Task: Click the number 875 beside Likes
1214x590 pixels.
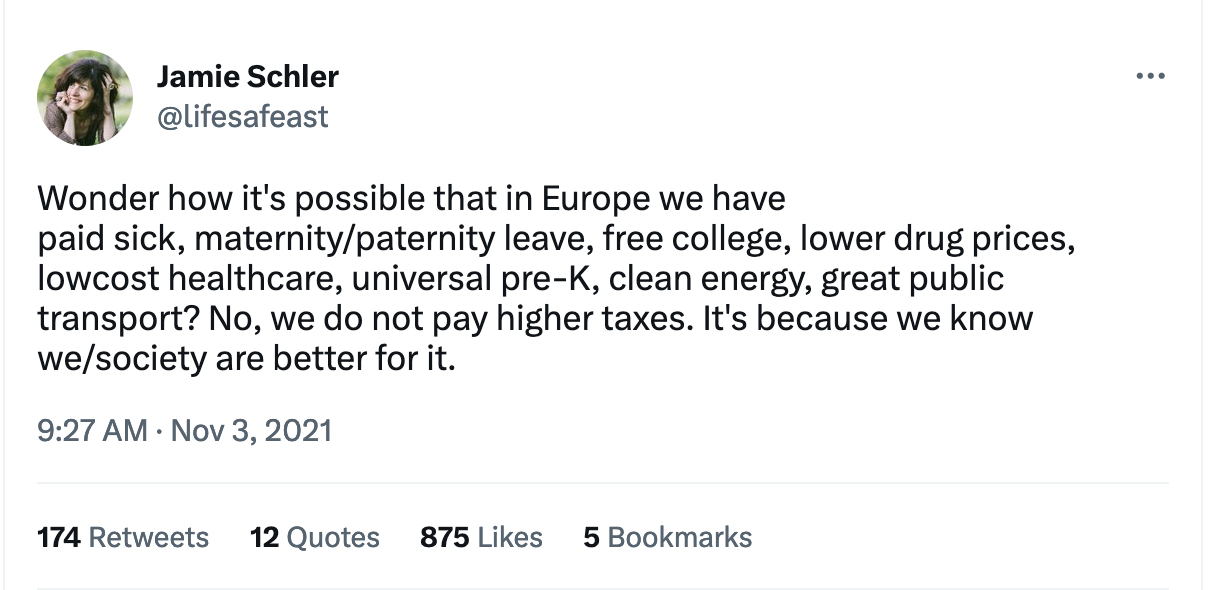Action: pyautogui.click(x=444, y=537)
